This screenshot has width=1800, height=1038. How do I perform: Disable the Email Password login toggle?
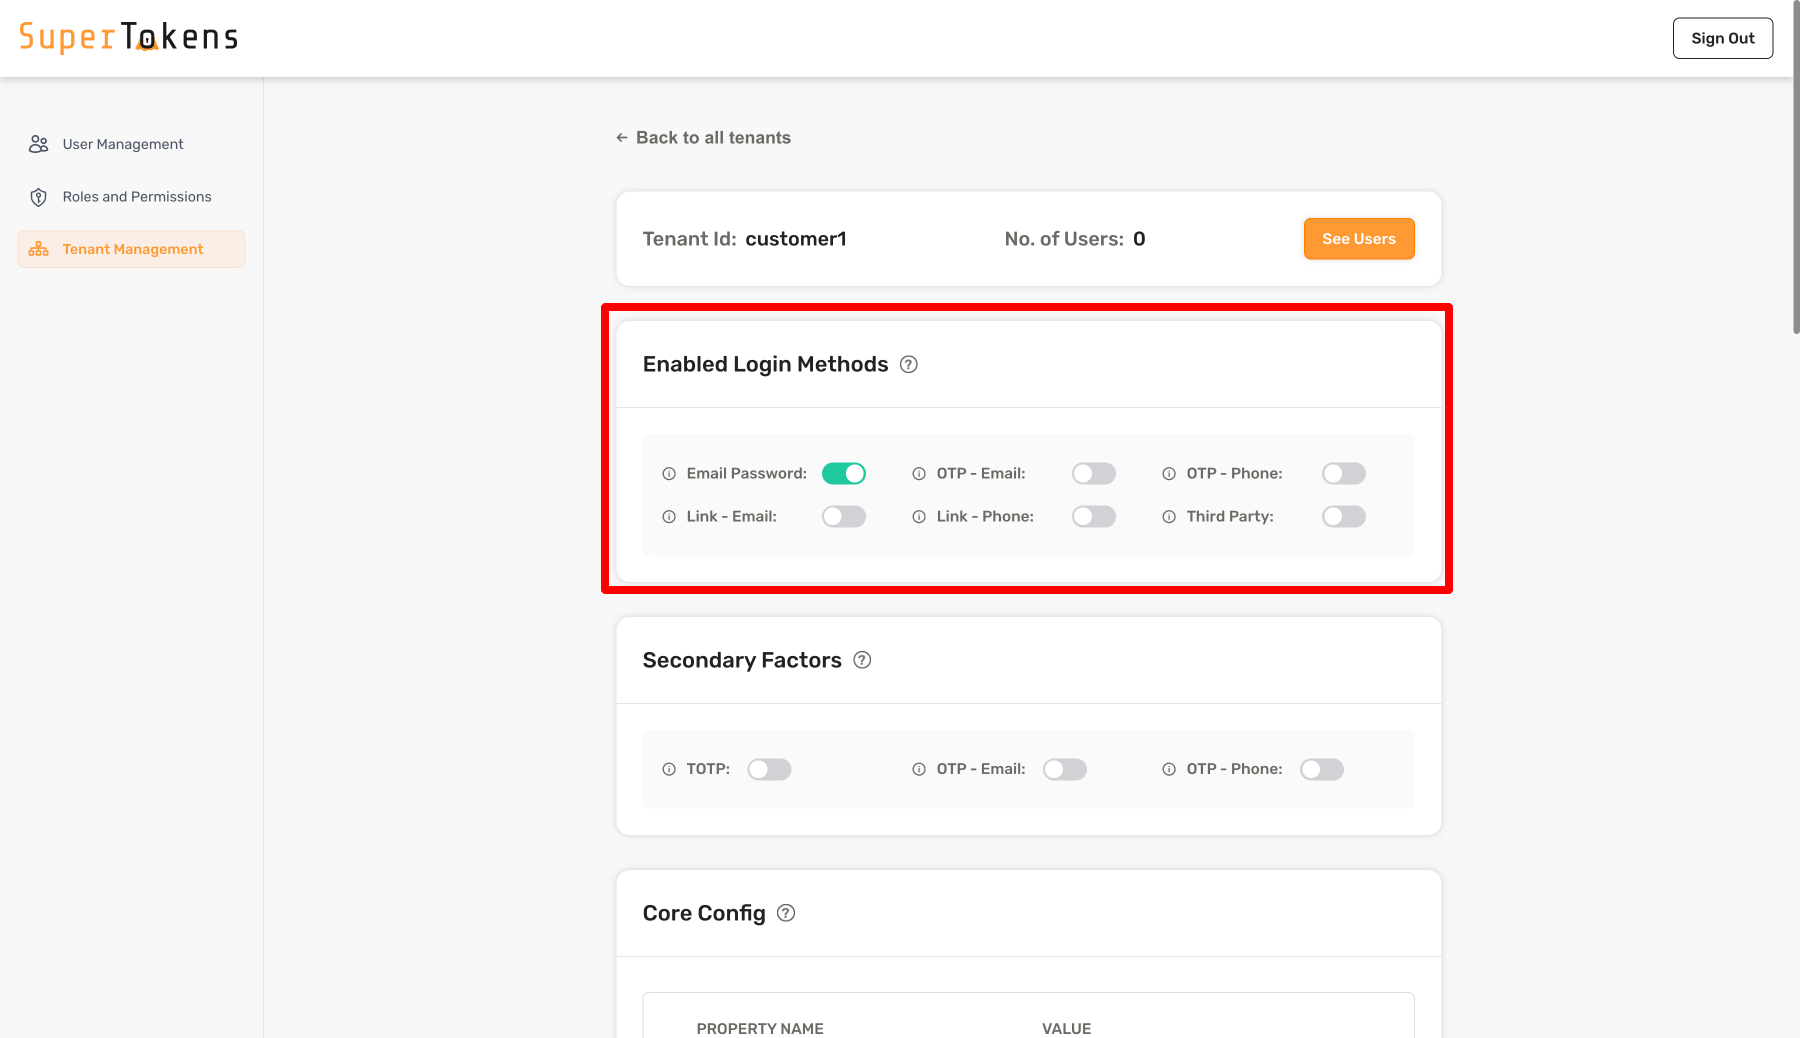pyautogui.click(x=843, y=474)
